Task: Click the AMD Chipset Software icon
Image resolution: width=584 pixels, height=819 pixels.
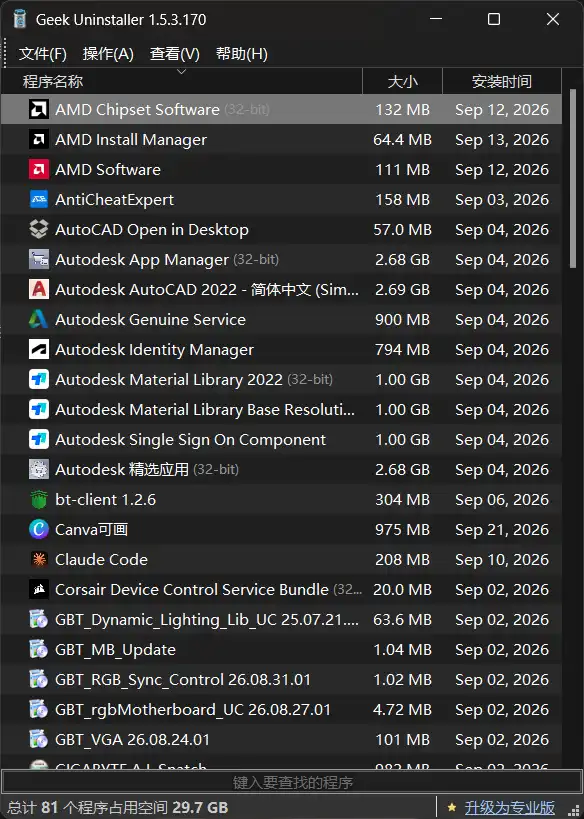Action: click(39, 110)
